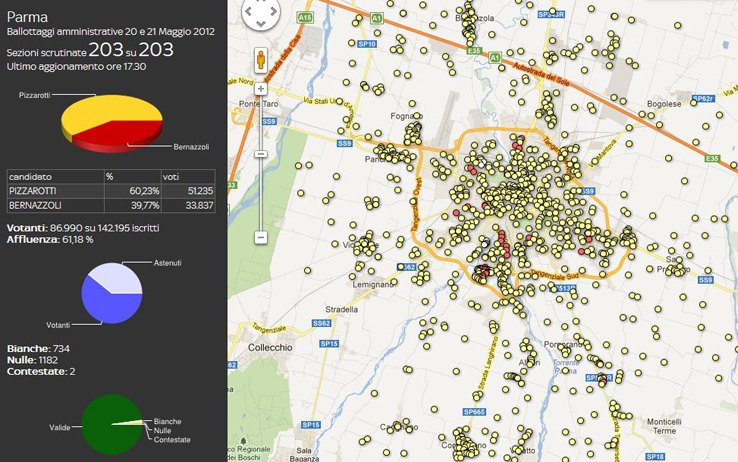The image size is (738, 462).
Task: Pick the Street View pegman icon
Action: 261,60
